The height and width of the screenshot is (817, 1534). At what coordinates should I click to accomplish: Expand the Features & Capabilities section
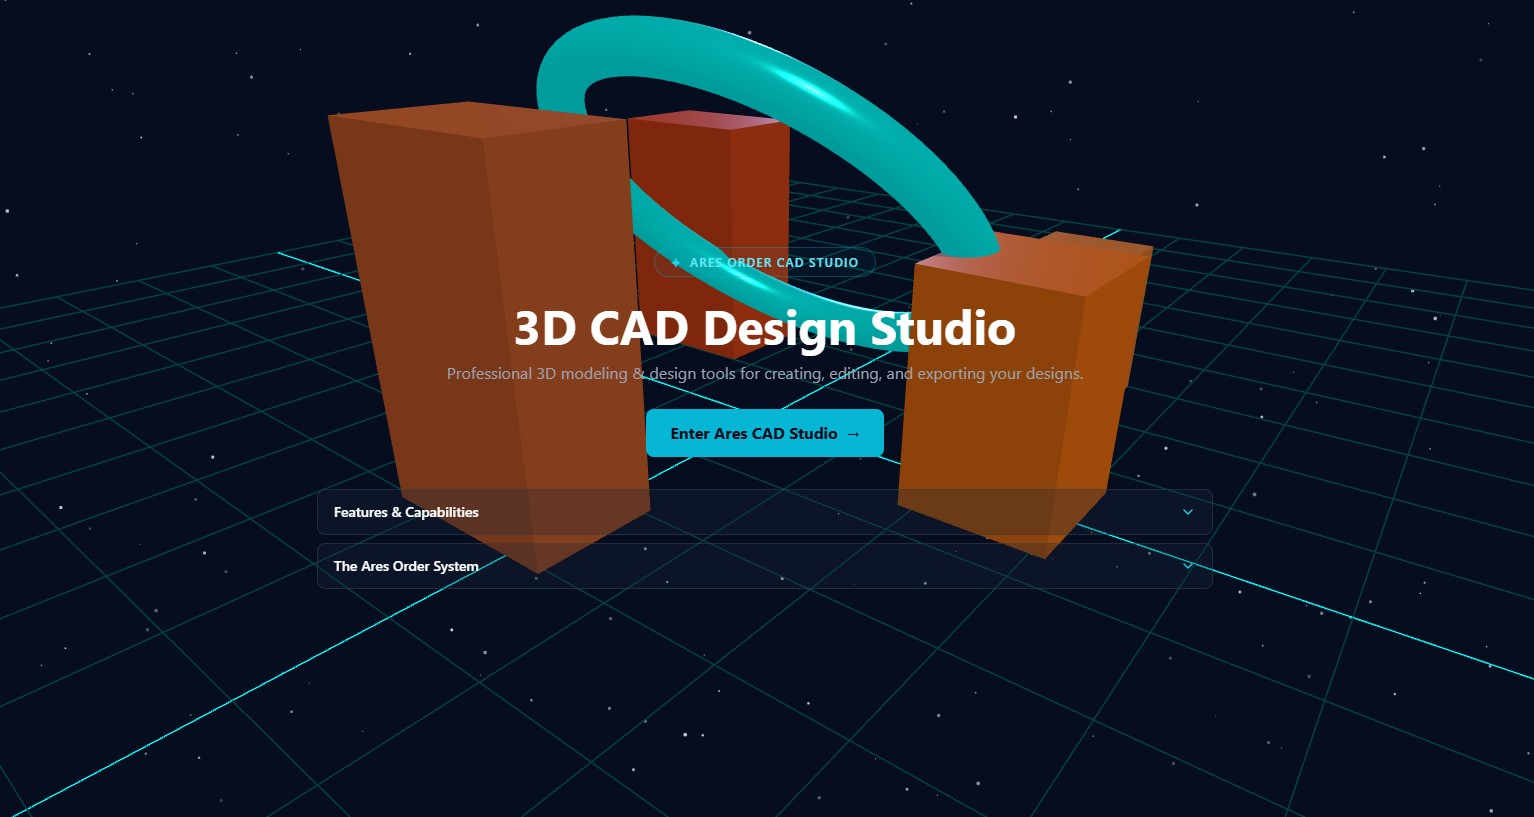[x=765, y=512]
